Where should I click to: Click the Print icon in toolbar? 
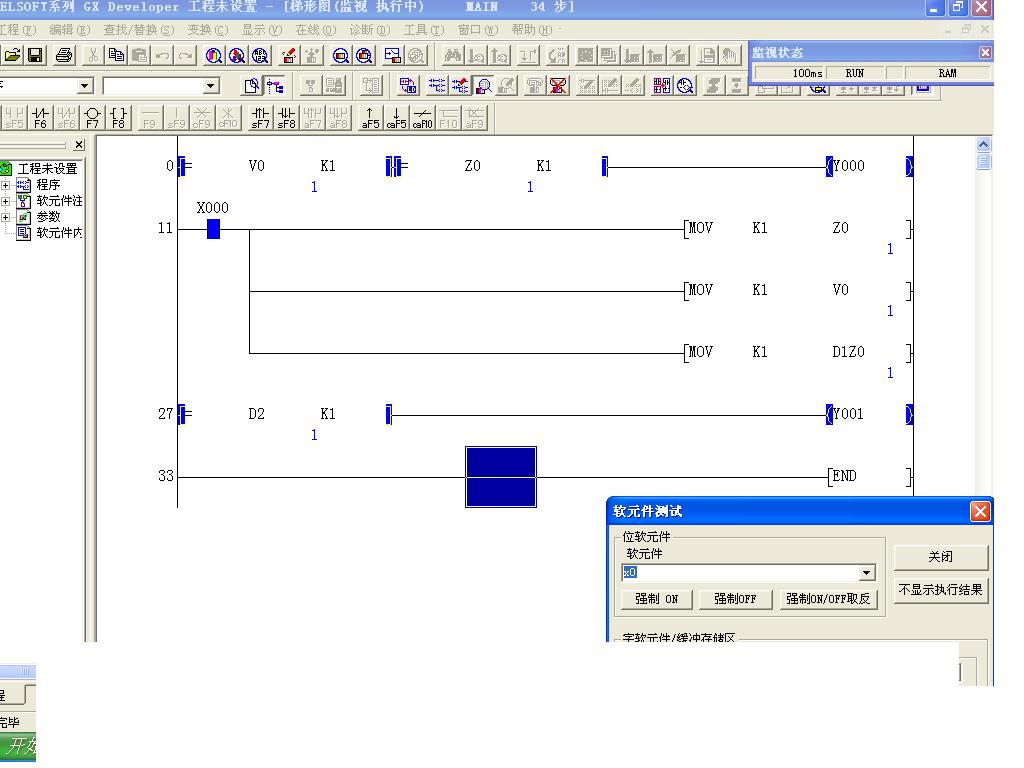(x=64, y=56)
